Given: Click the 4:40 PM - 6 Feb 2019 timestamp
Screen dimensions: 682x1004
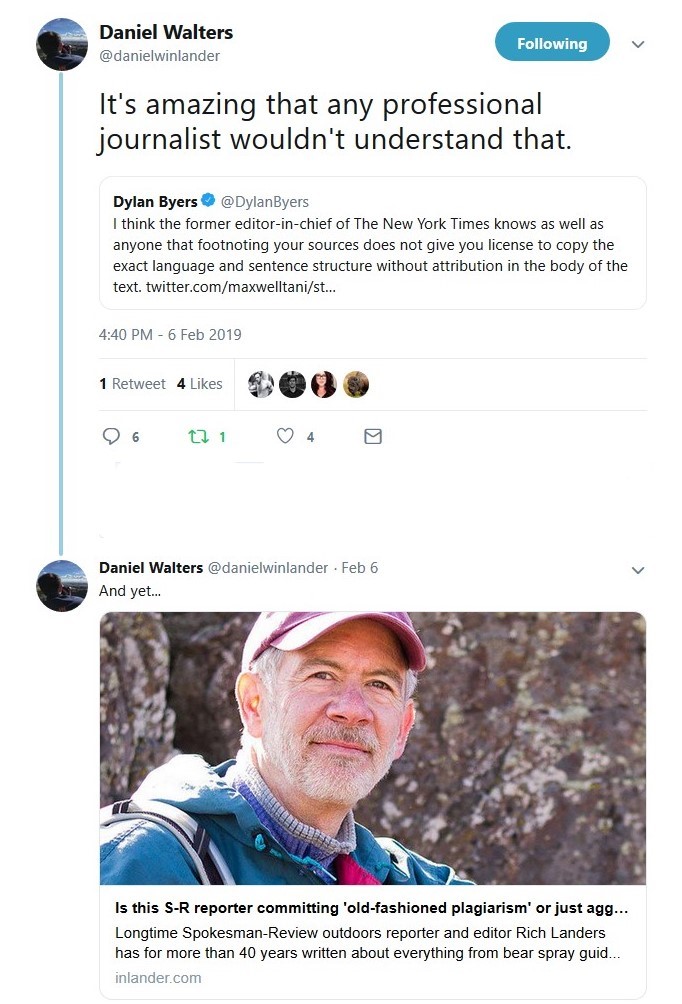Looking at the screenshot, I should tap(170, 335).
